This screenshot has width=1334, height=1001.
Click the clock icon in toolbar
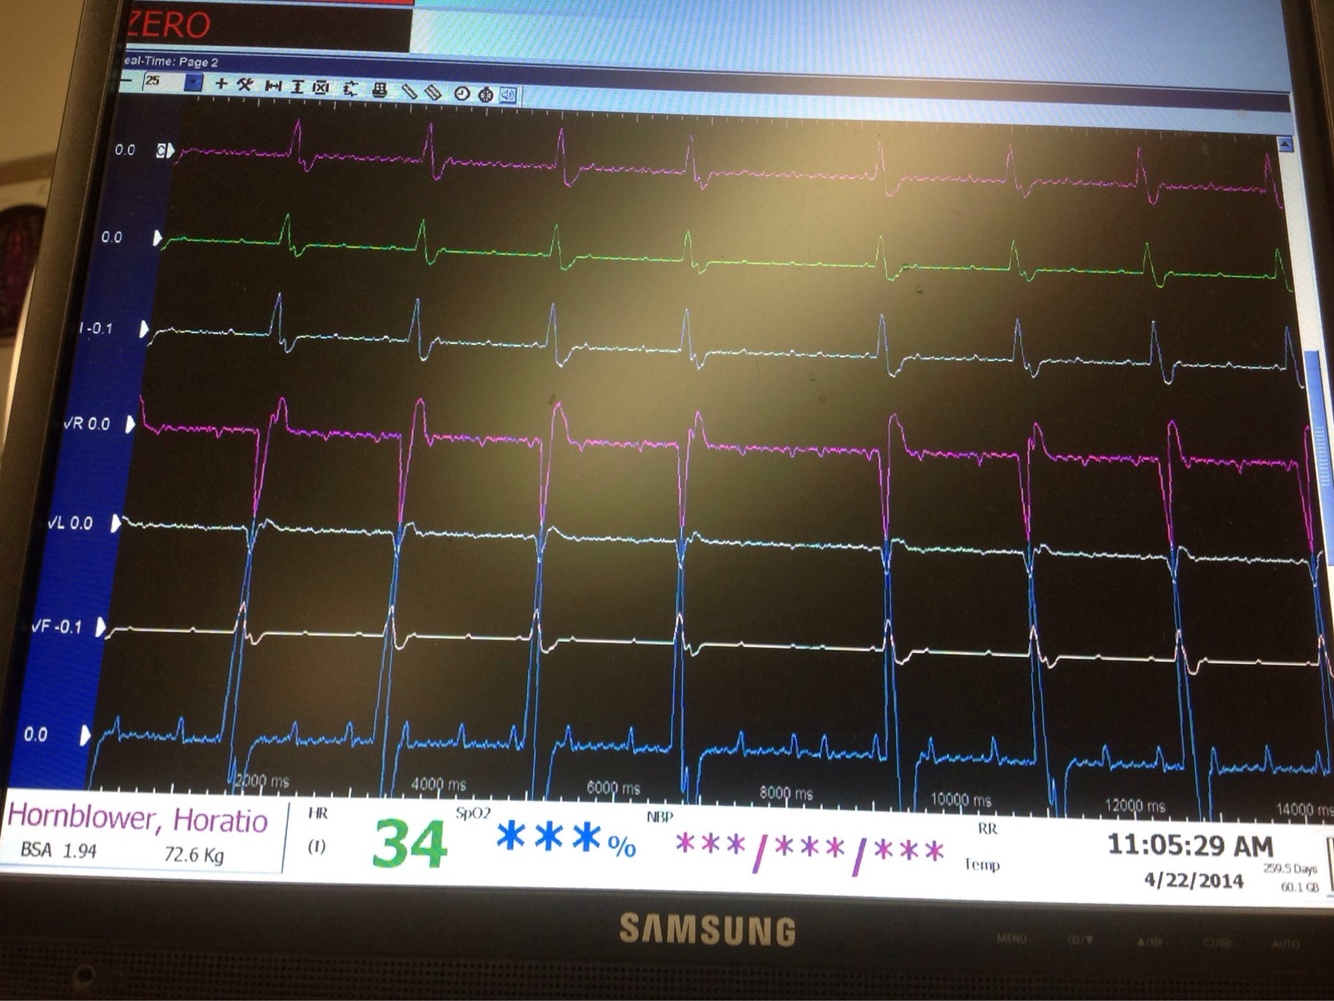(461, 94)
